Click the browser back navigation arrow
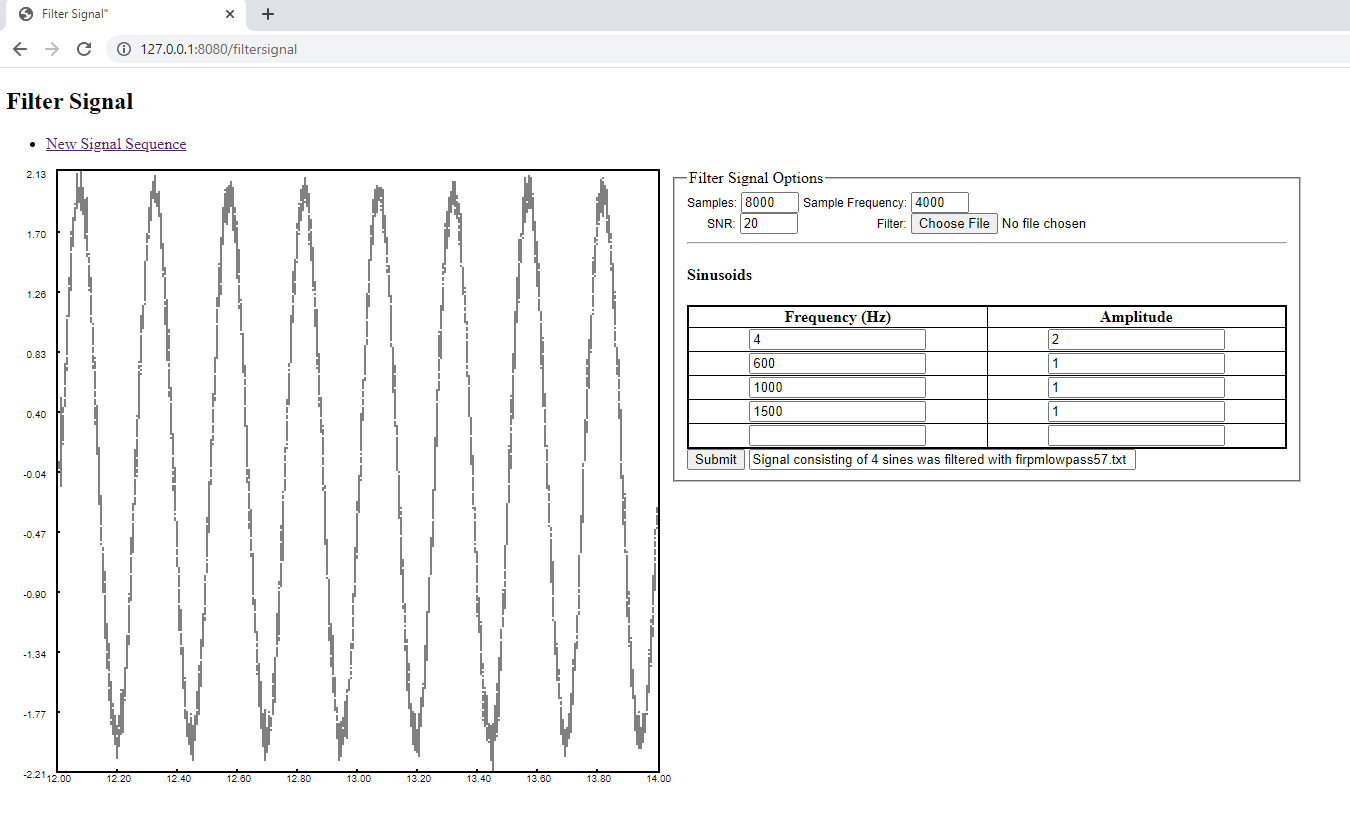 point(20,47)
